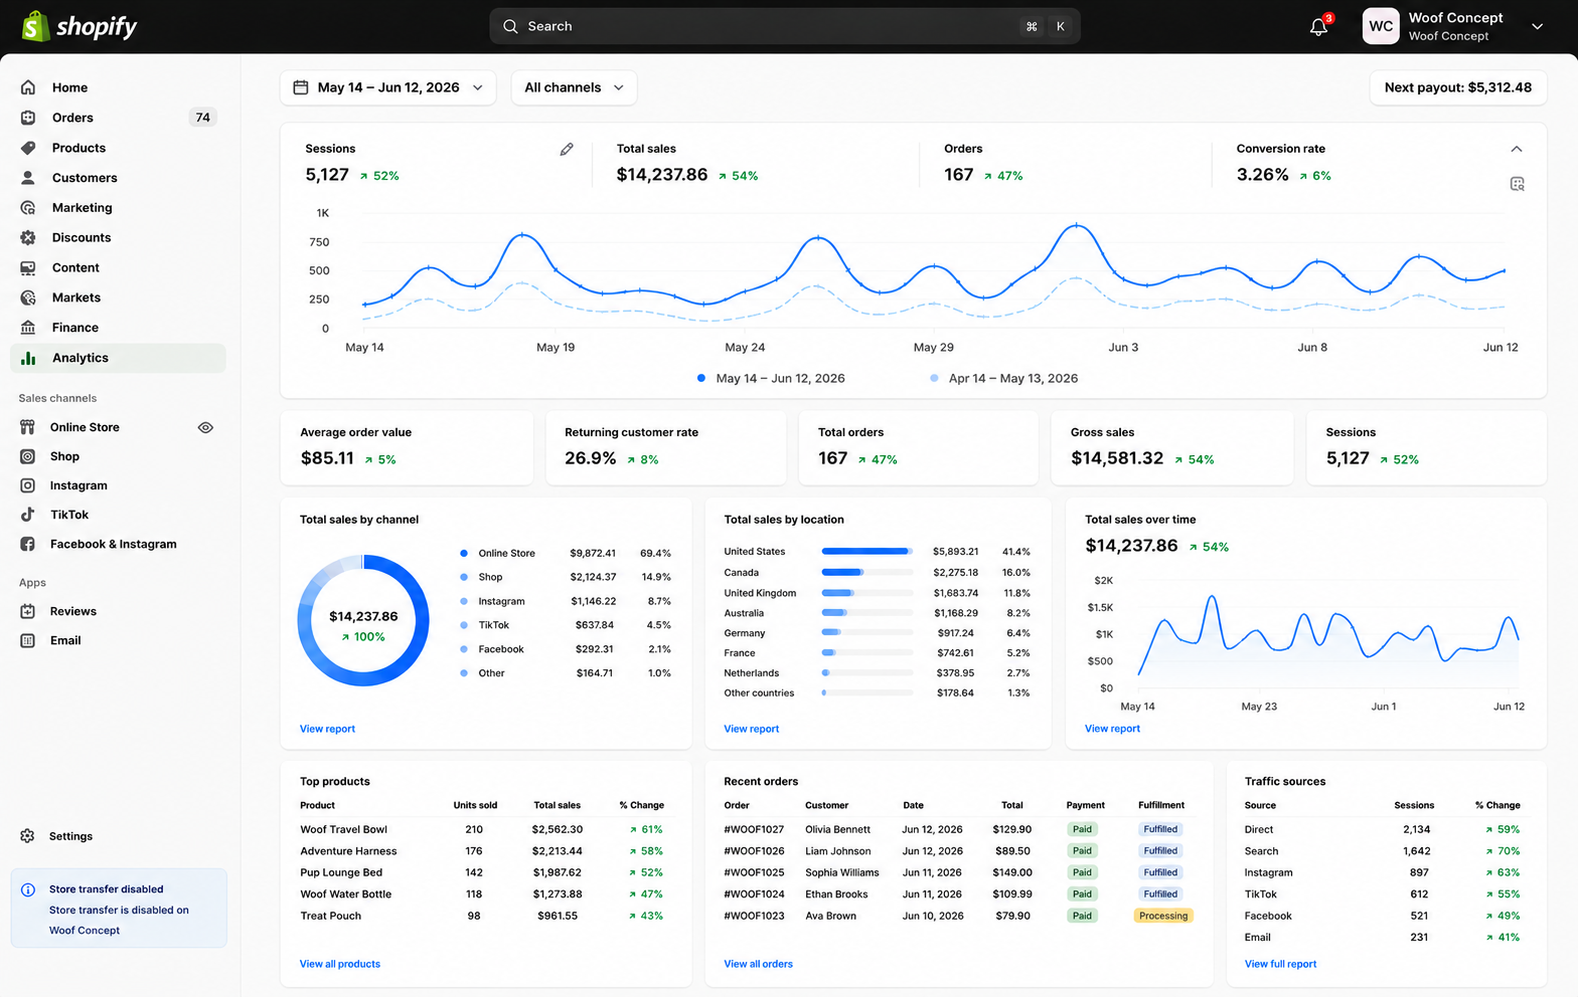
Task: Open Products in the sidebar
Action: (x=118, y=147)
